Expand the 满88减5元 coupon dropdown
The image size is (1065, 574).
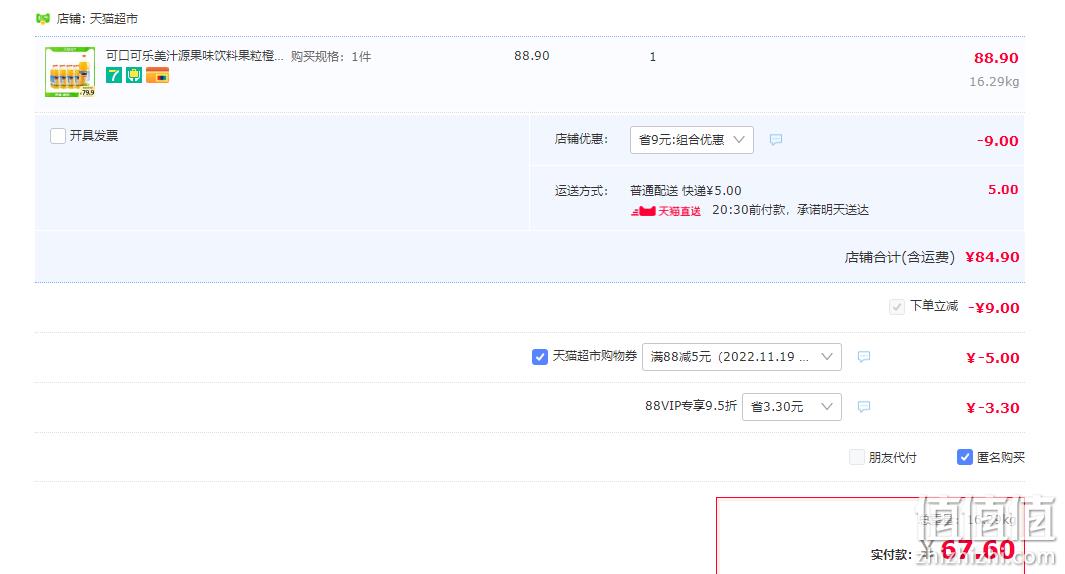pyautogui.click(x=742, y=357)
